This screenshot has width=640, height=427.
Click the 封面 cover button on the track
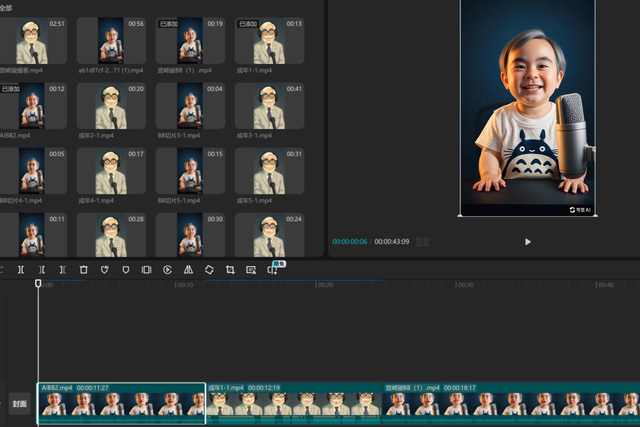pyautogui.click(x=19, y=404)
